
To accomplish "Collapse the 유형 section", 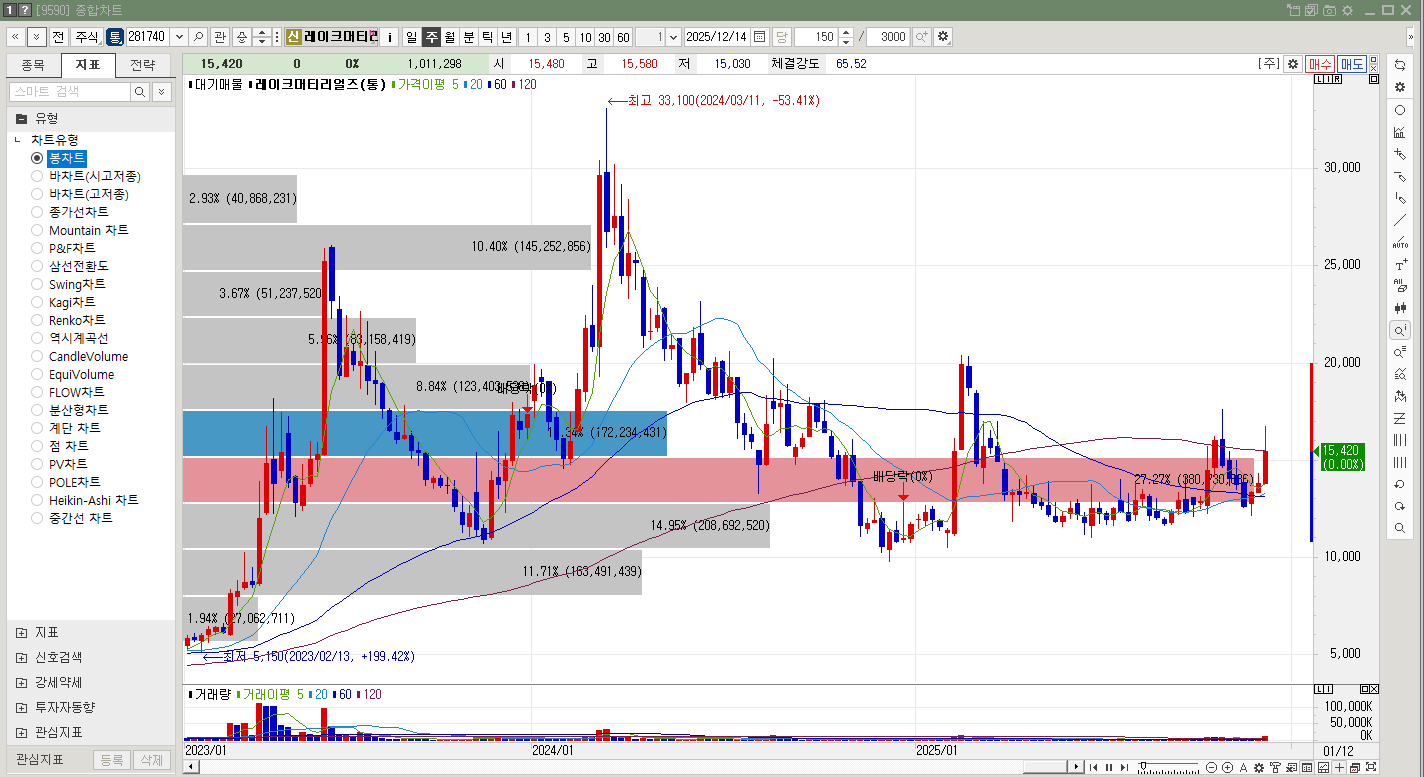I will pyautogui.click(x=22, y=118).
